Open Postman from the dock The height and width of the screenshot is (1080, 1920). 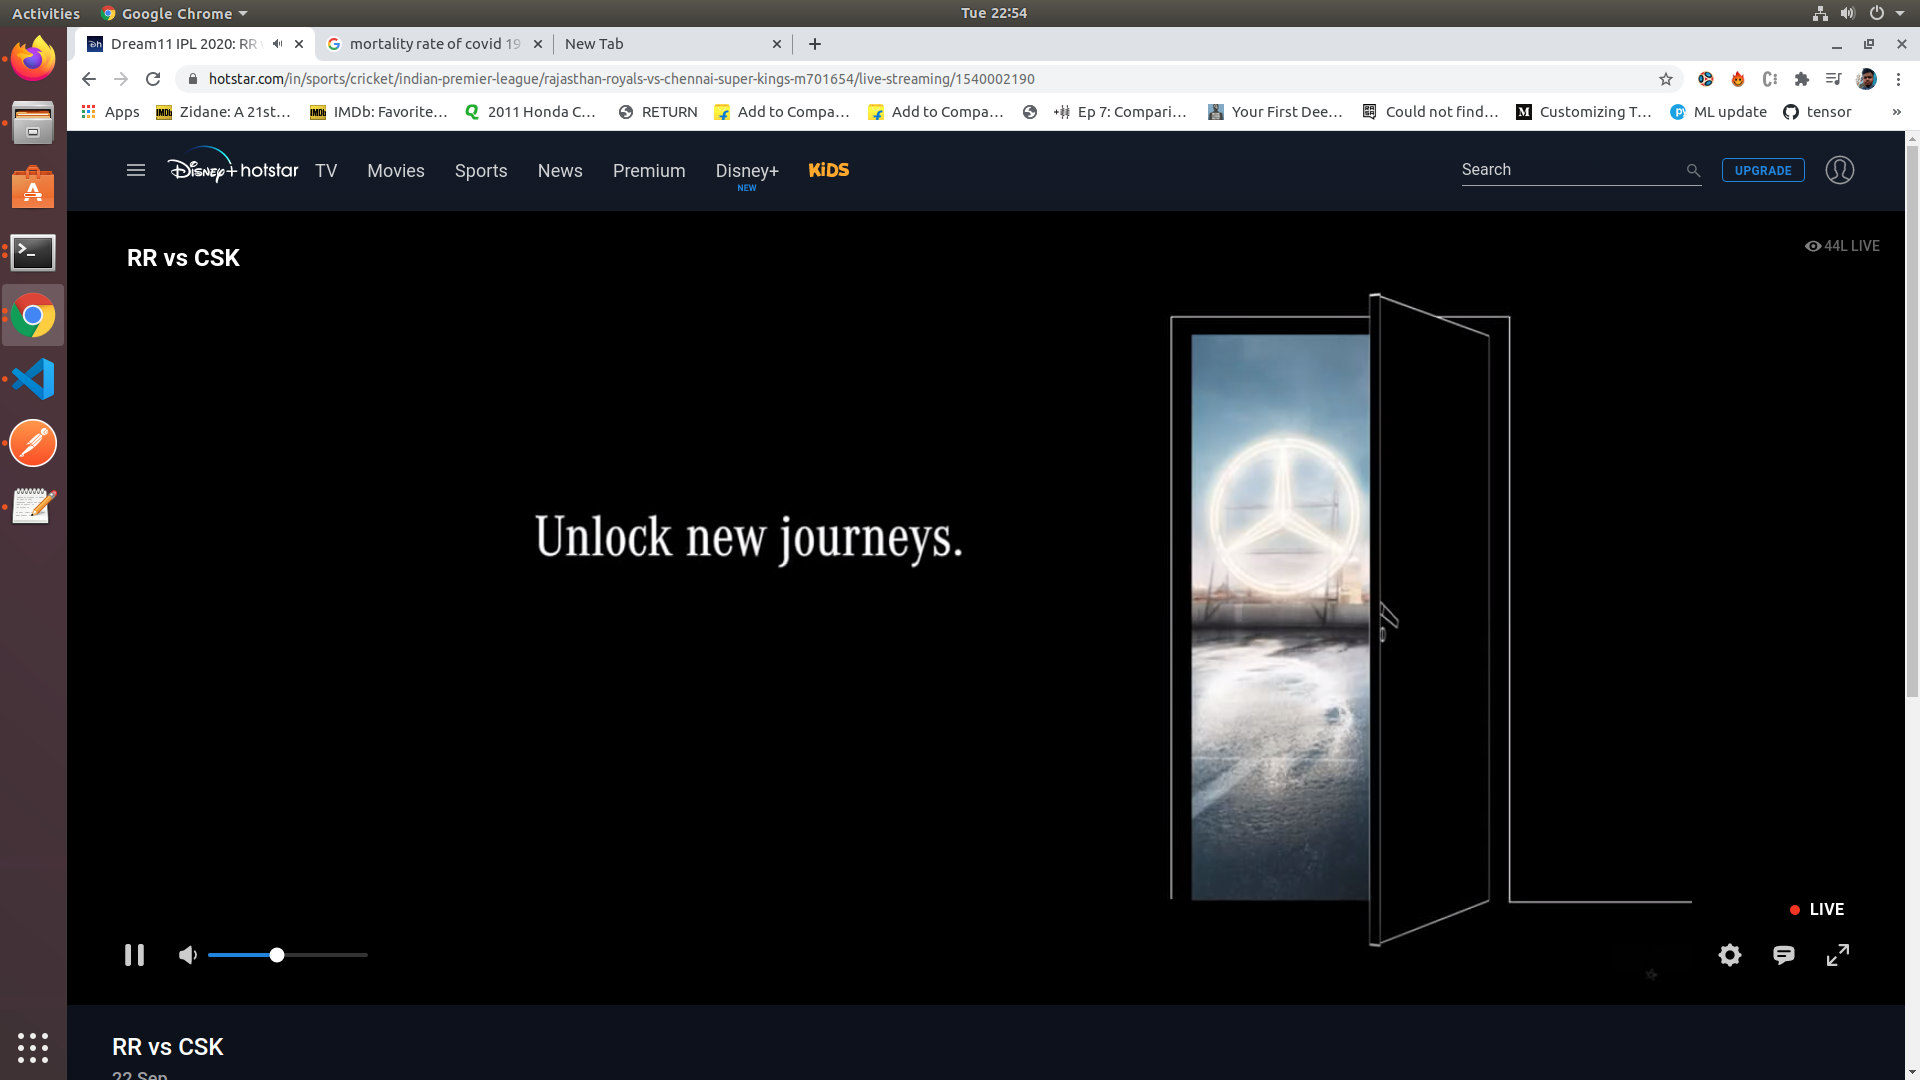point(33,443)
